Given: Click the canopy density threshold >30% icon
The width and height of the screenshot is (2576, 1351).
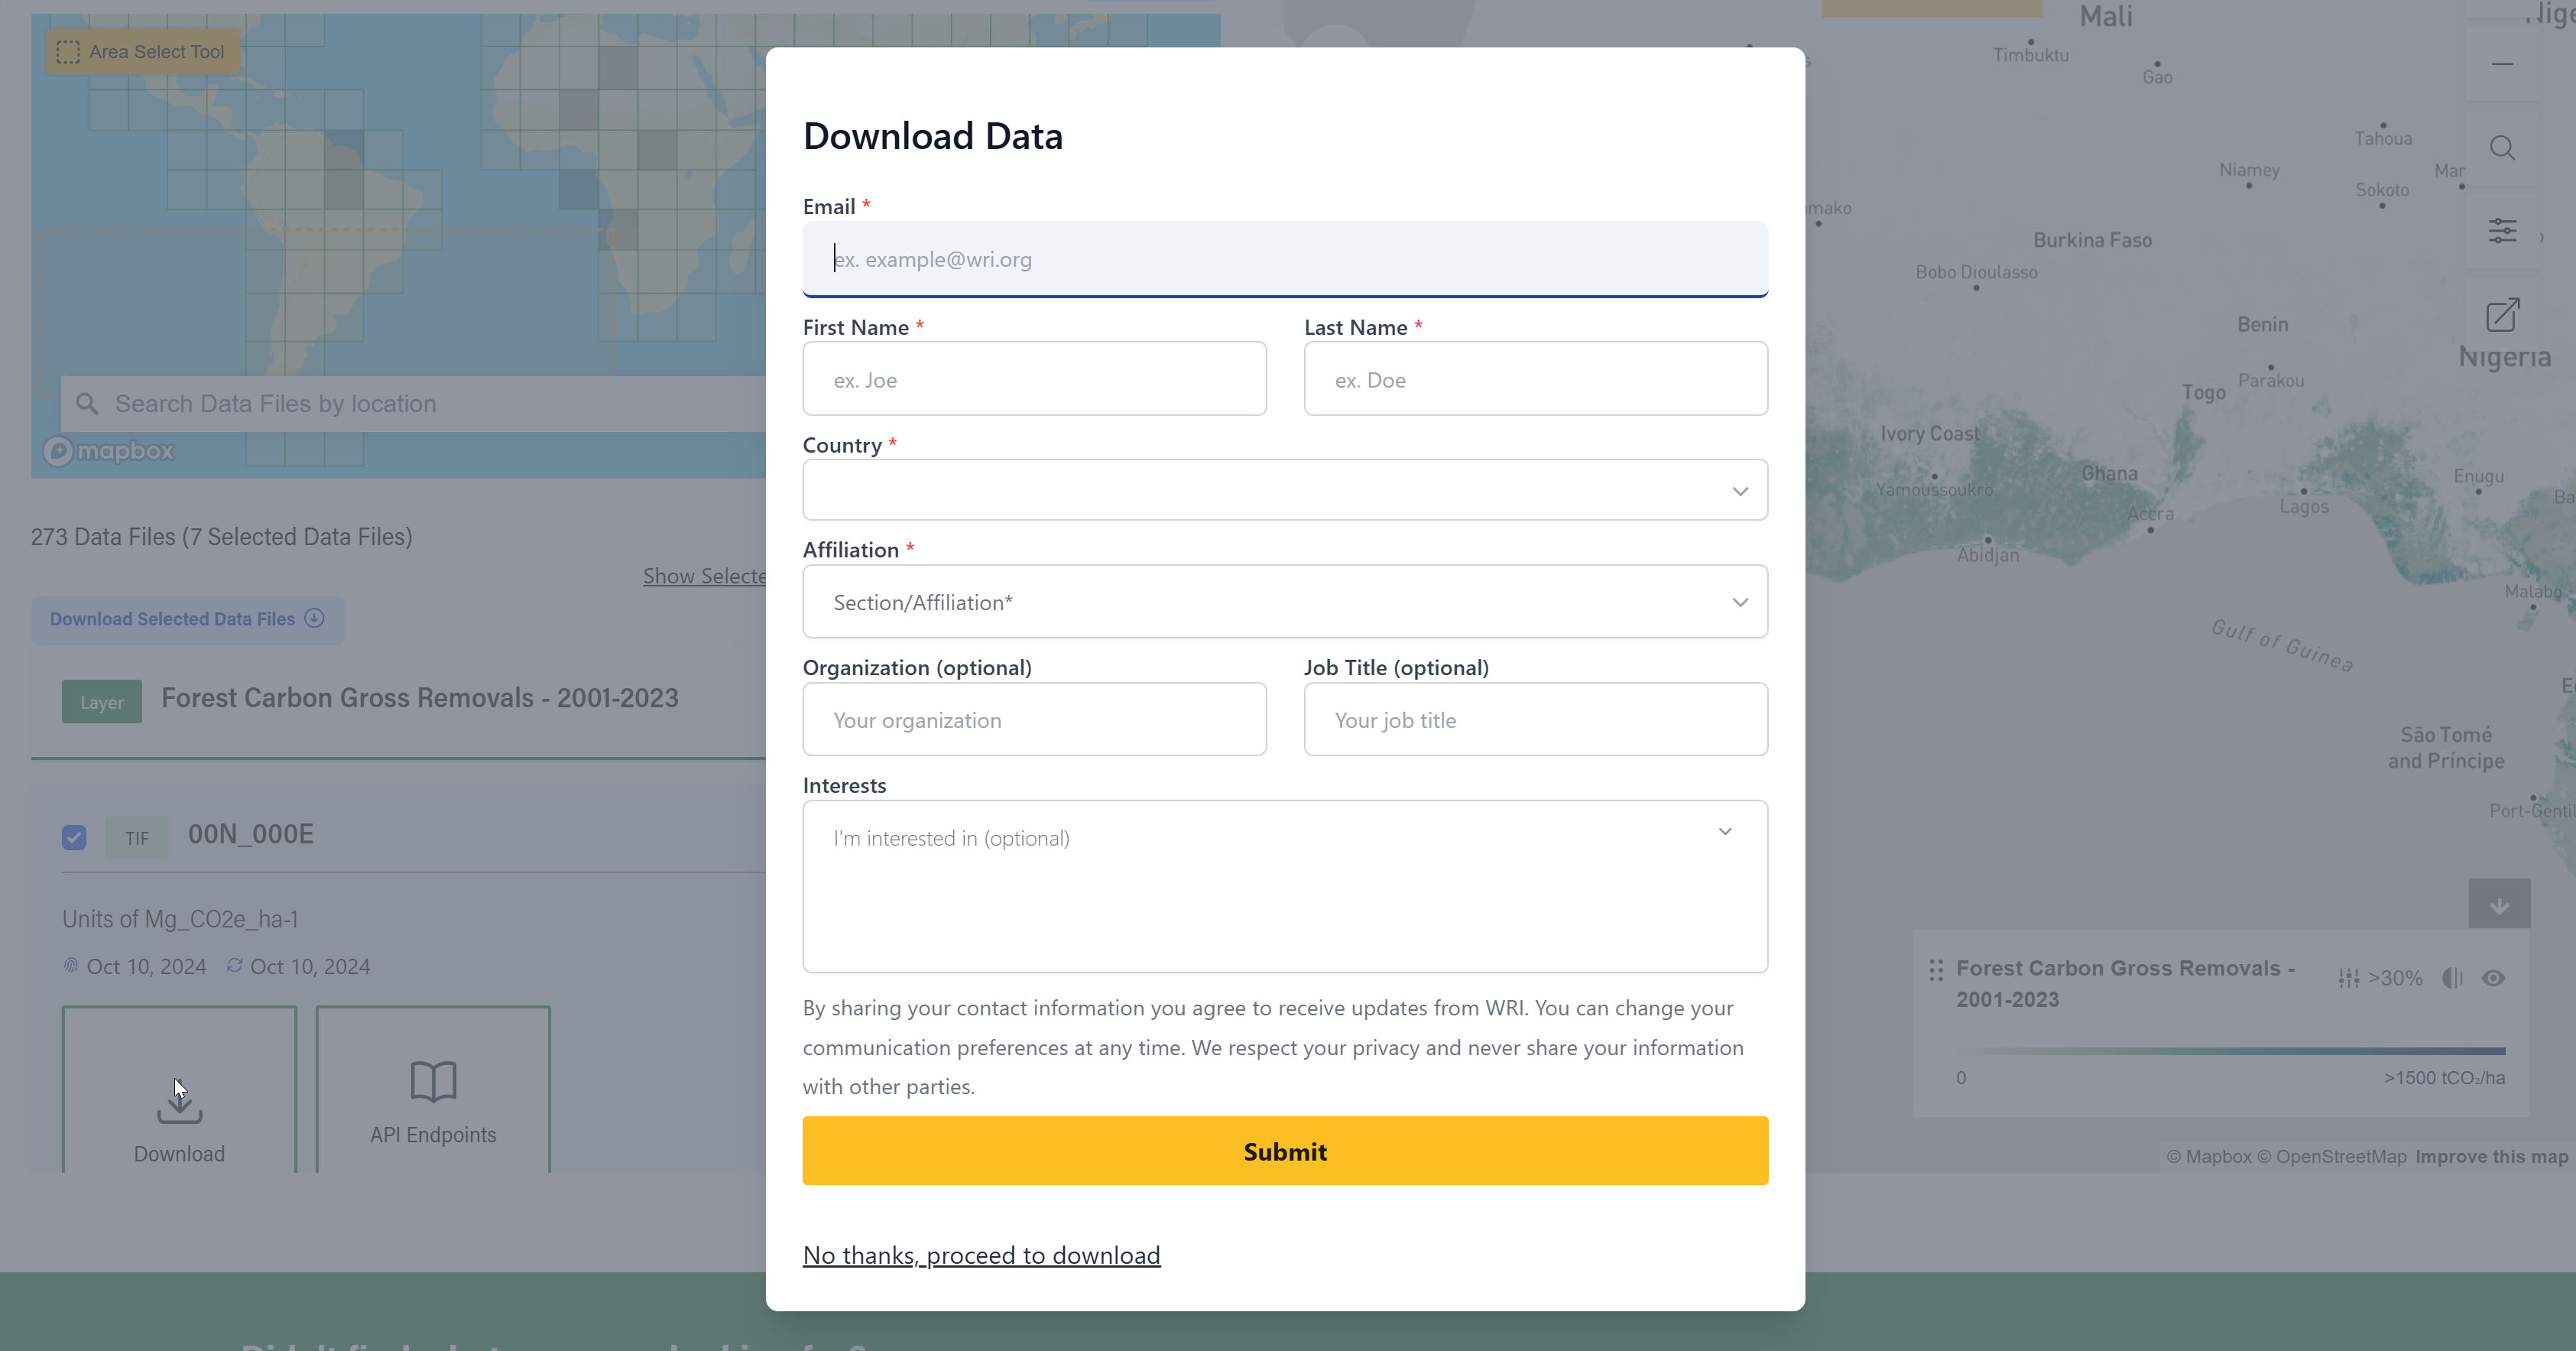Looking at the screenshot, I should click(2349, 978).
